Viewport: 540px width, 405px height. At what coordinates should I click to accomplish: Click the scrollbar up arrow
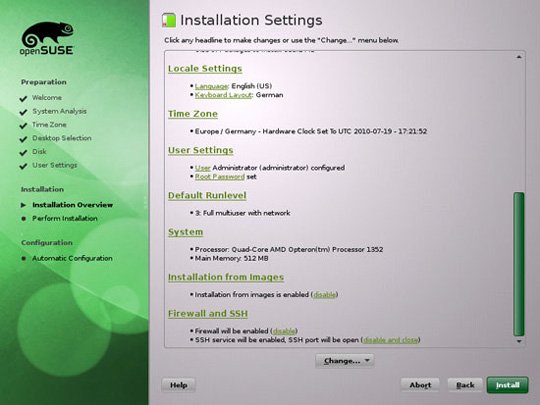519,57
